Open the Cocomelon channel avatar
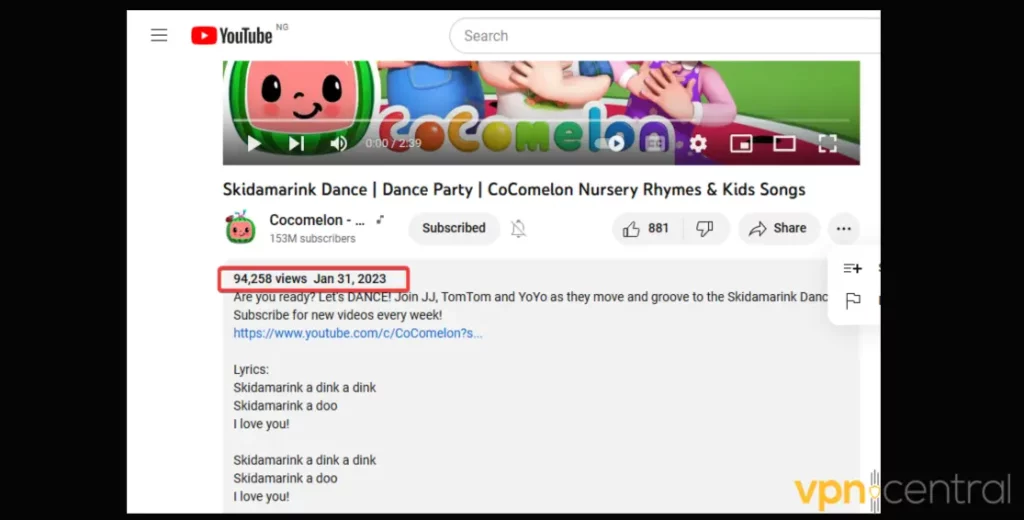The image size is (1024, 520). [x=240, y=228]
